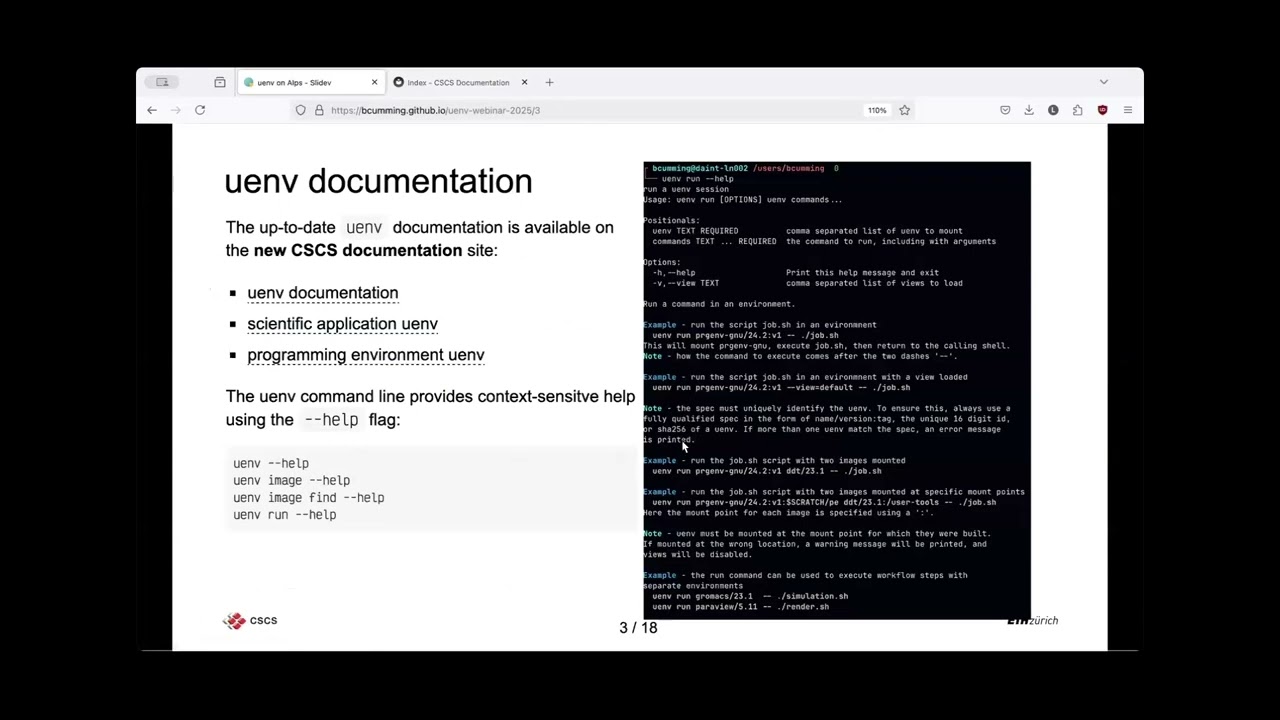The height and width of the screenshot is (720, 1280).
Task: Click the inline --help flag text
Action: coord(331,420)
